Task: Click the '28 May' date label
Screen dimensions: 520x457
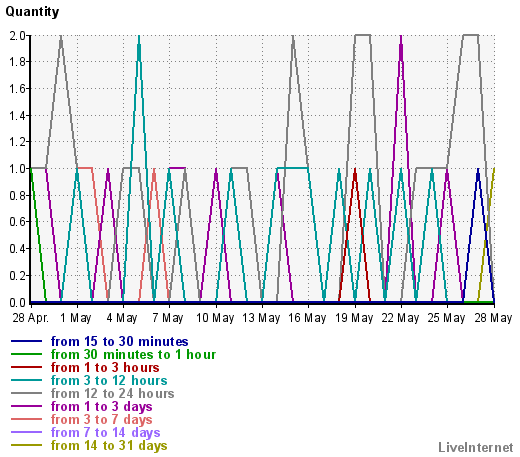Action: coord(493,318)
